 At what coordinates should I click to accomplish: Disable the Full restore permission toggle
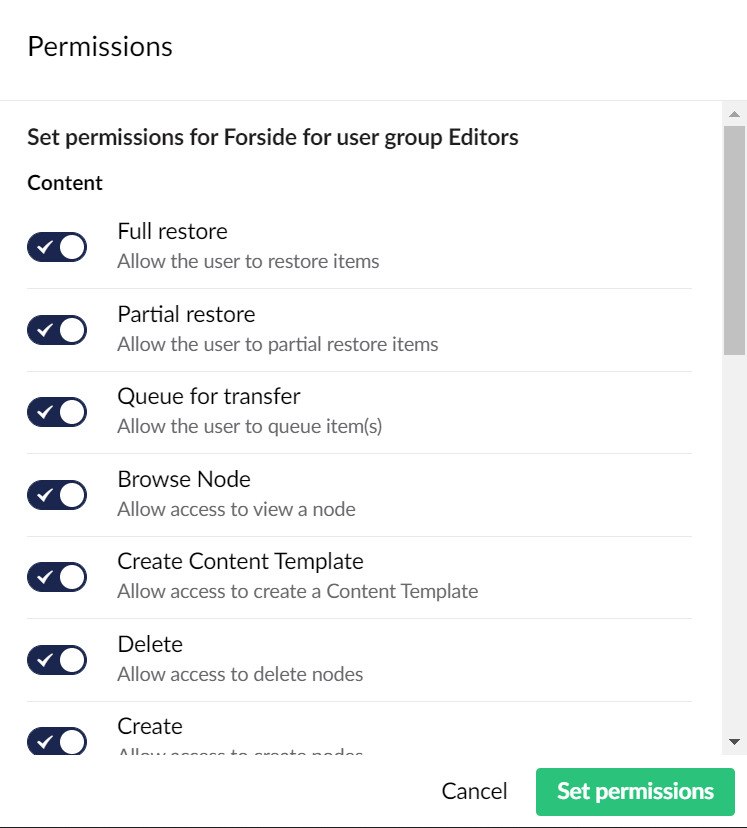point(56,246)
